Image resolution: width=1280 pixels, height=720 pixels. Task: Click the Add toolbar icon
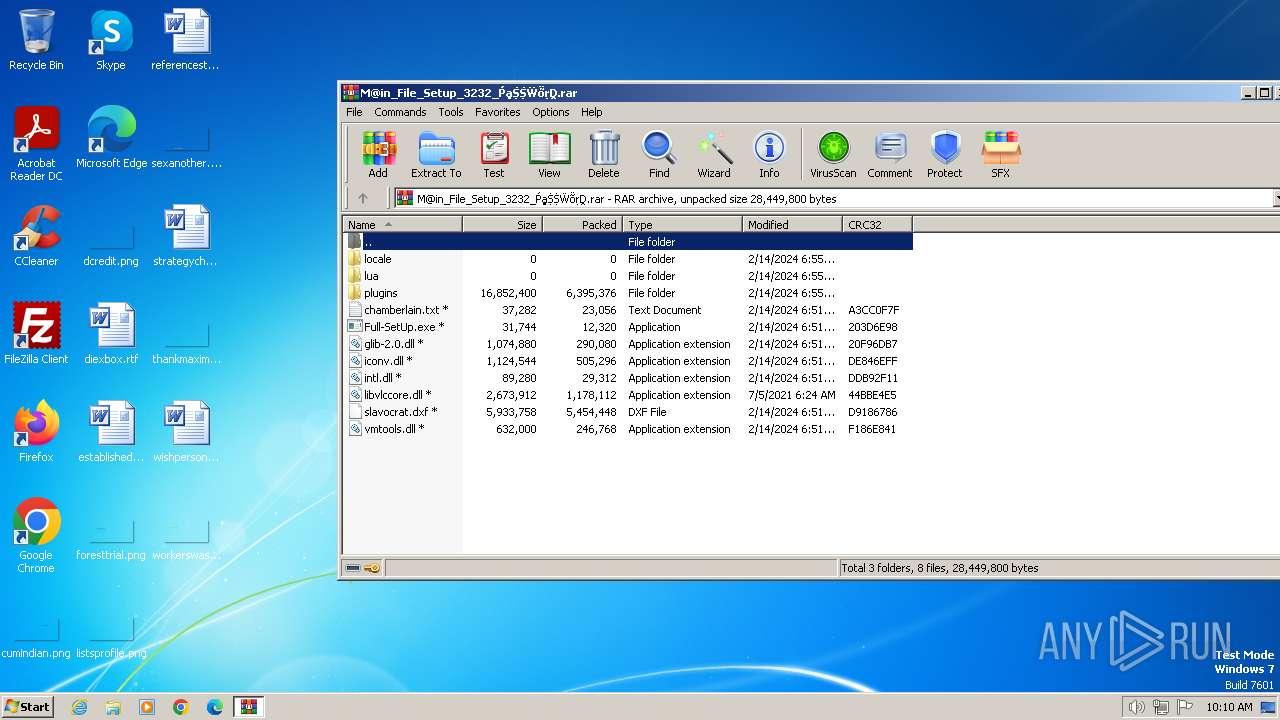[378, 155]
